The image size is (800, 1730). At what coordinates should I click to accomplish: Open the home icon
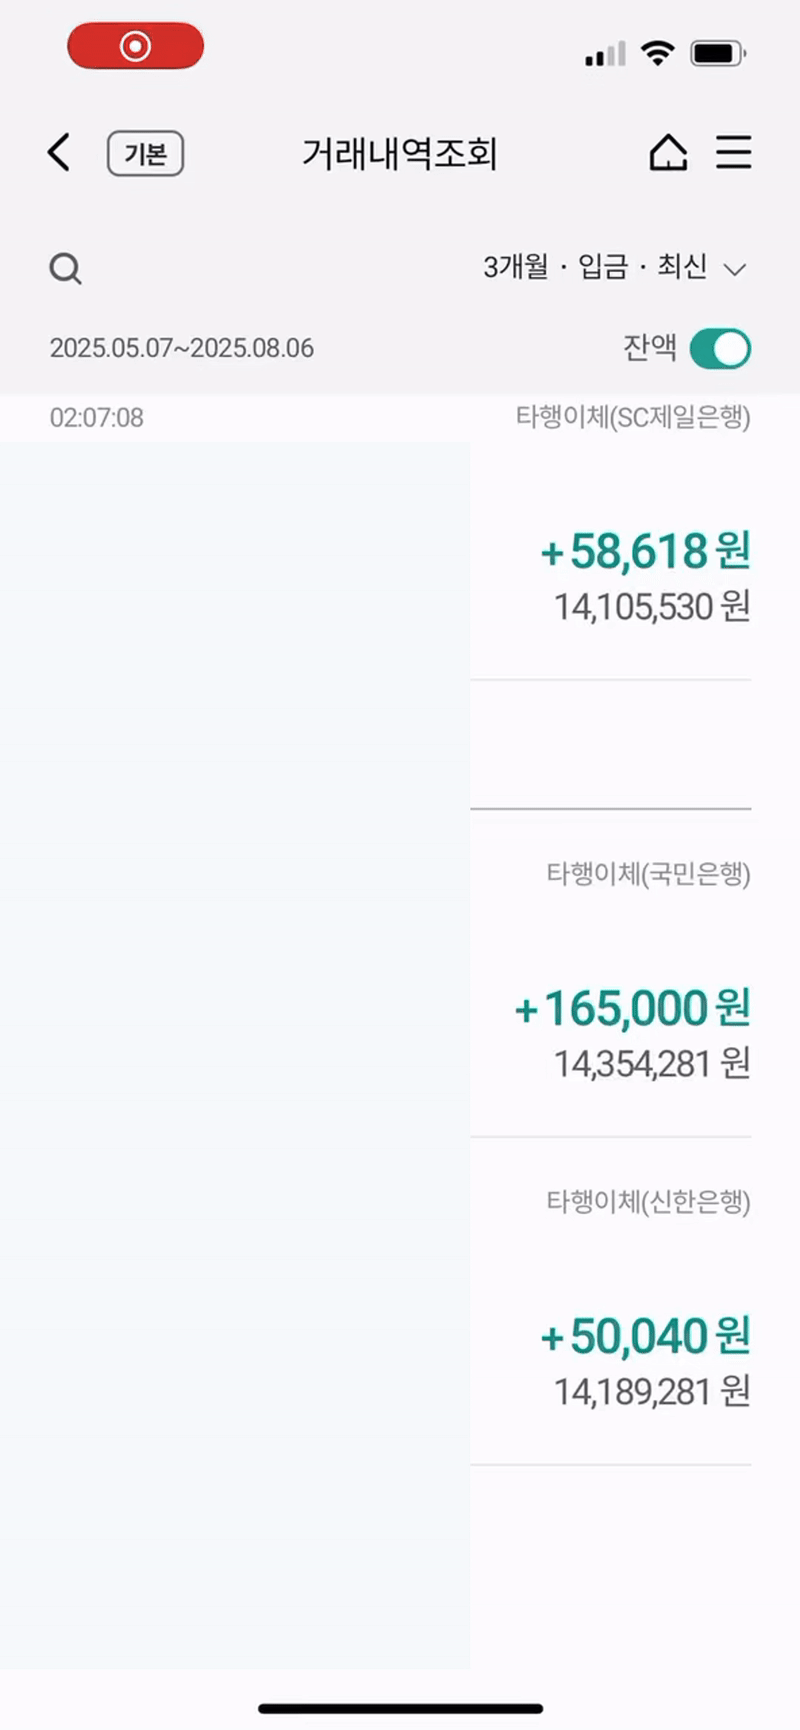(668, 153)
